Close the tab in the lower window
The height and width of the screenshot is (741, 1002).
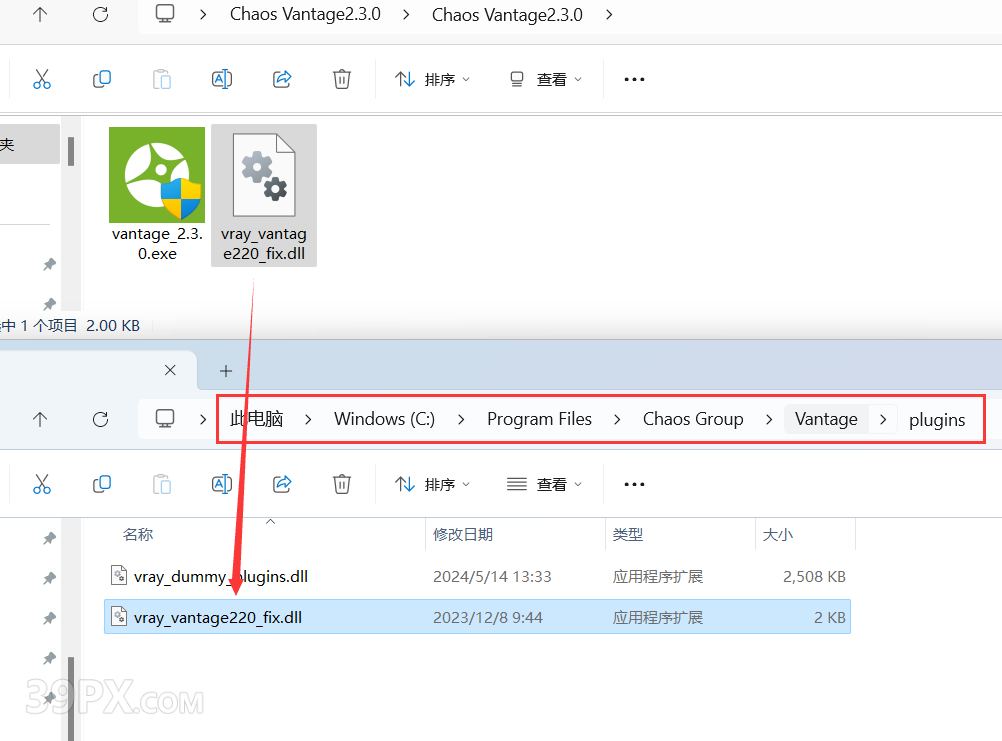[x=170, y=370]
